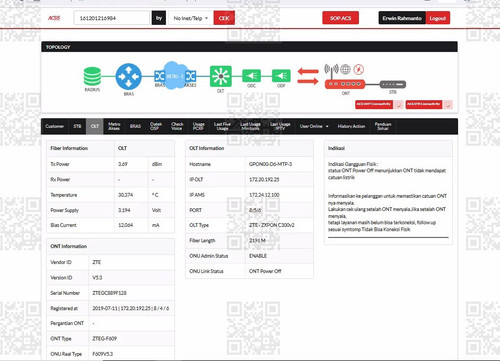Click the blue BRAS router icon
The image size is (500, 361).
pyautogui.click(x=129, y=77)
